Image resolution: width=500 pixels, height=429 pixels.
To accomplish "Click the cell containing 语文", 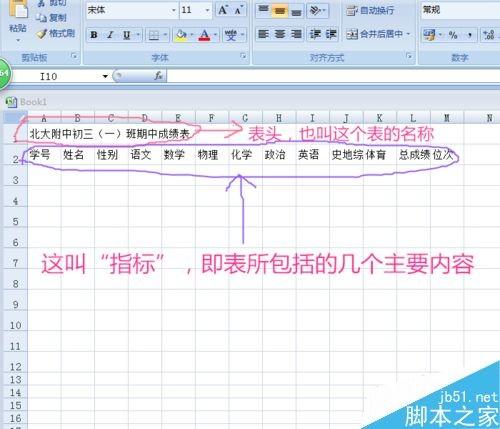I will 145,155.
